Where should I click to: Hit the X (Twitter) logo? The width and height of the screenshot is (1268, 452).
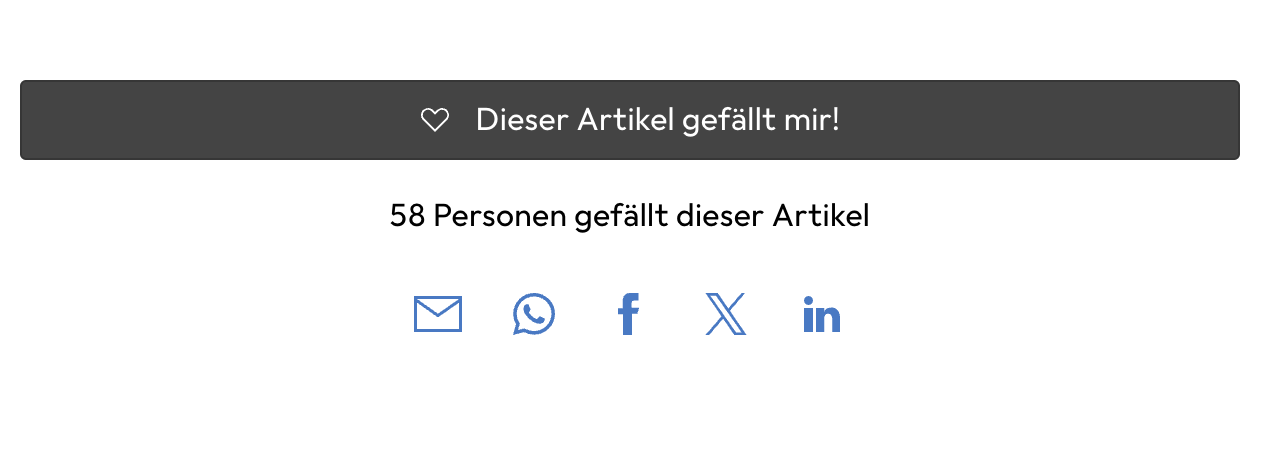[x=725, y=314]
